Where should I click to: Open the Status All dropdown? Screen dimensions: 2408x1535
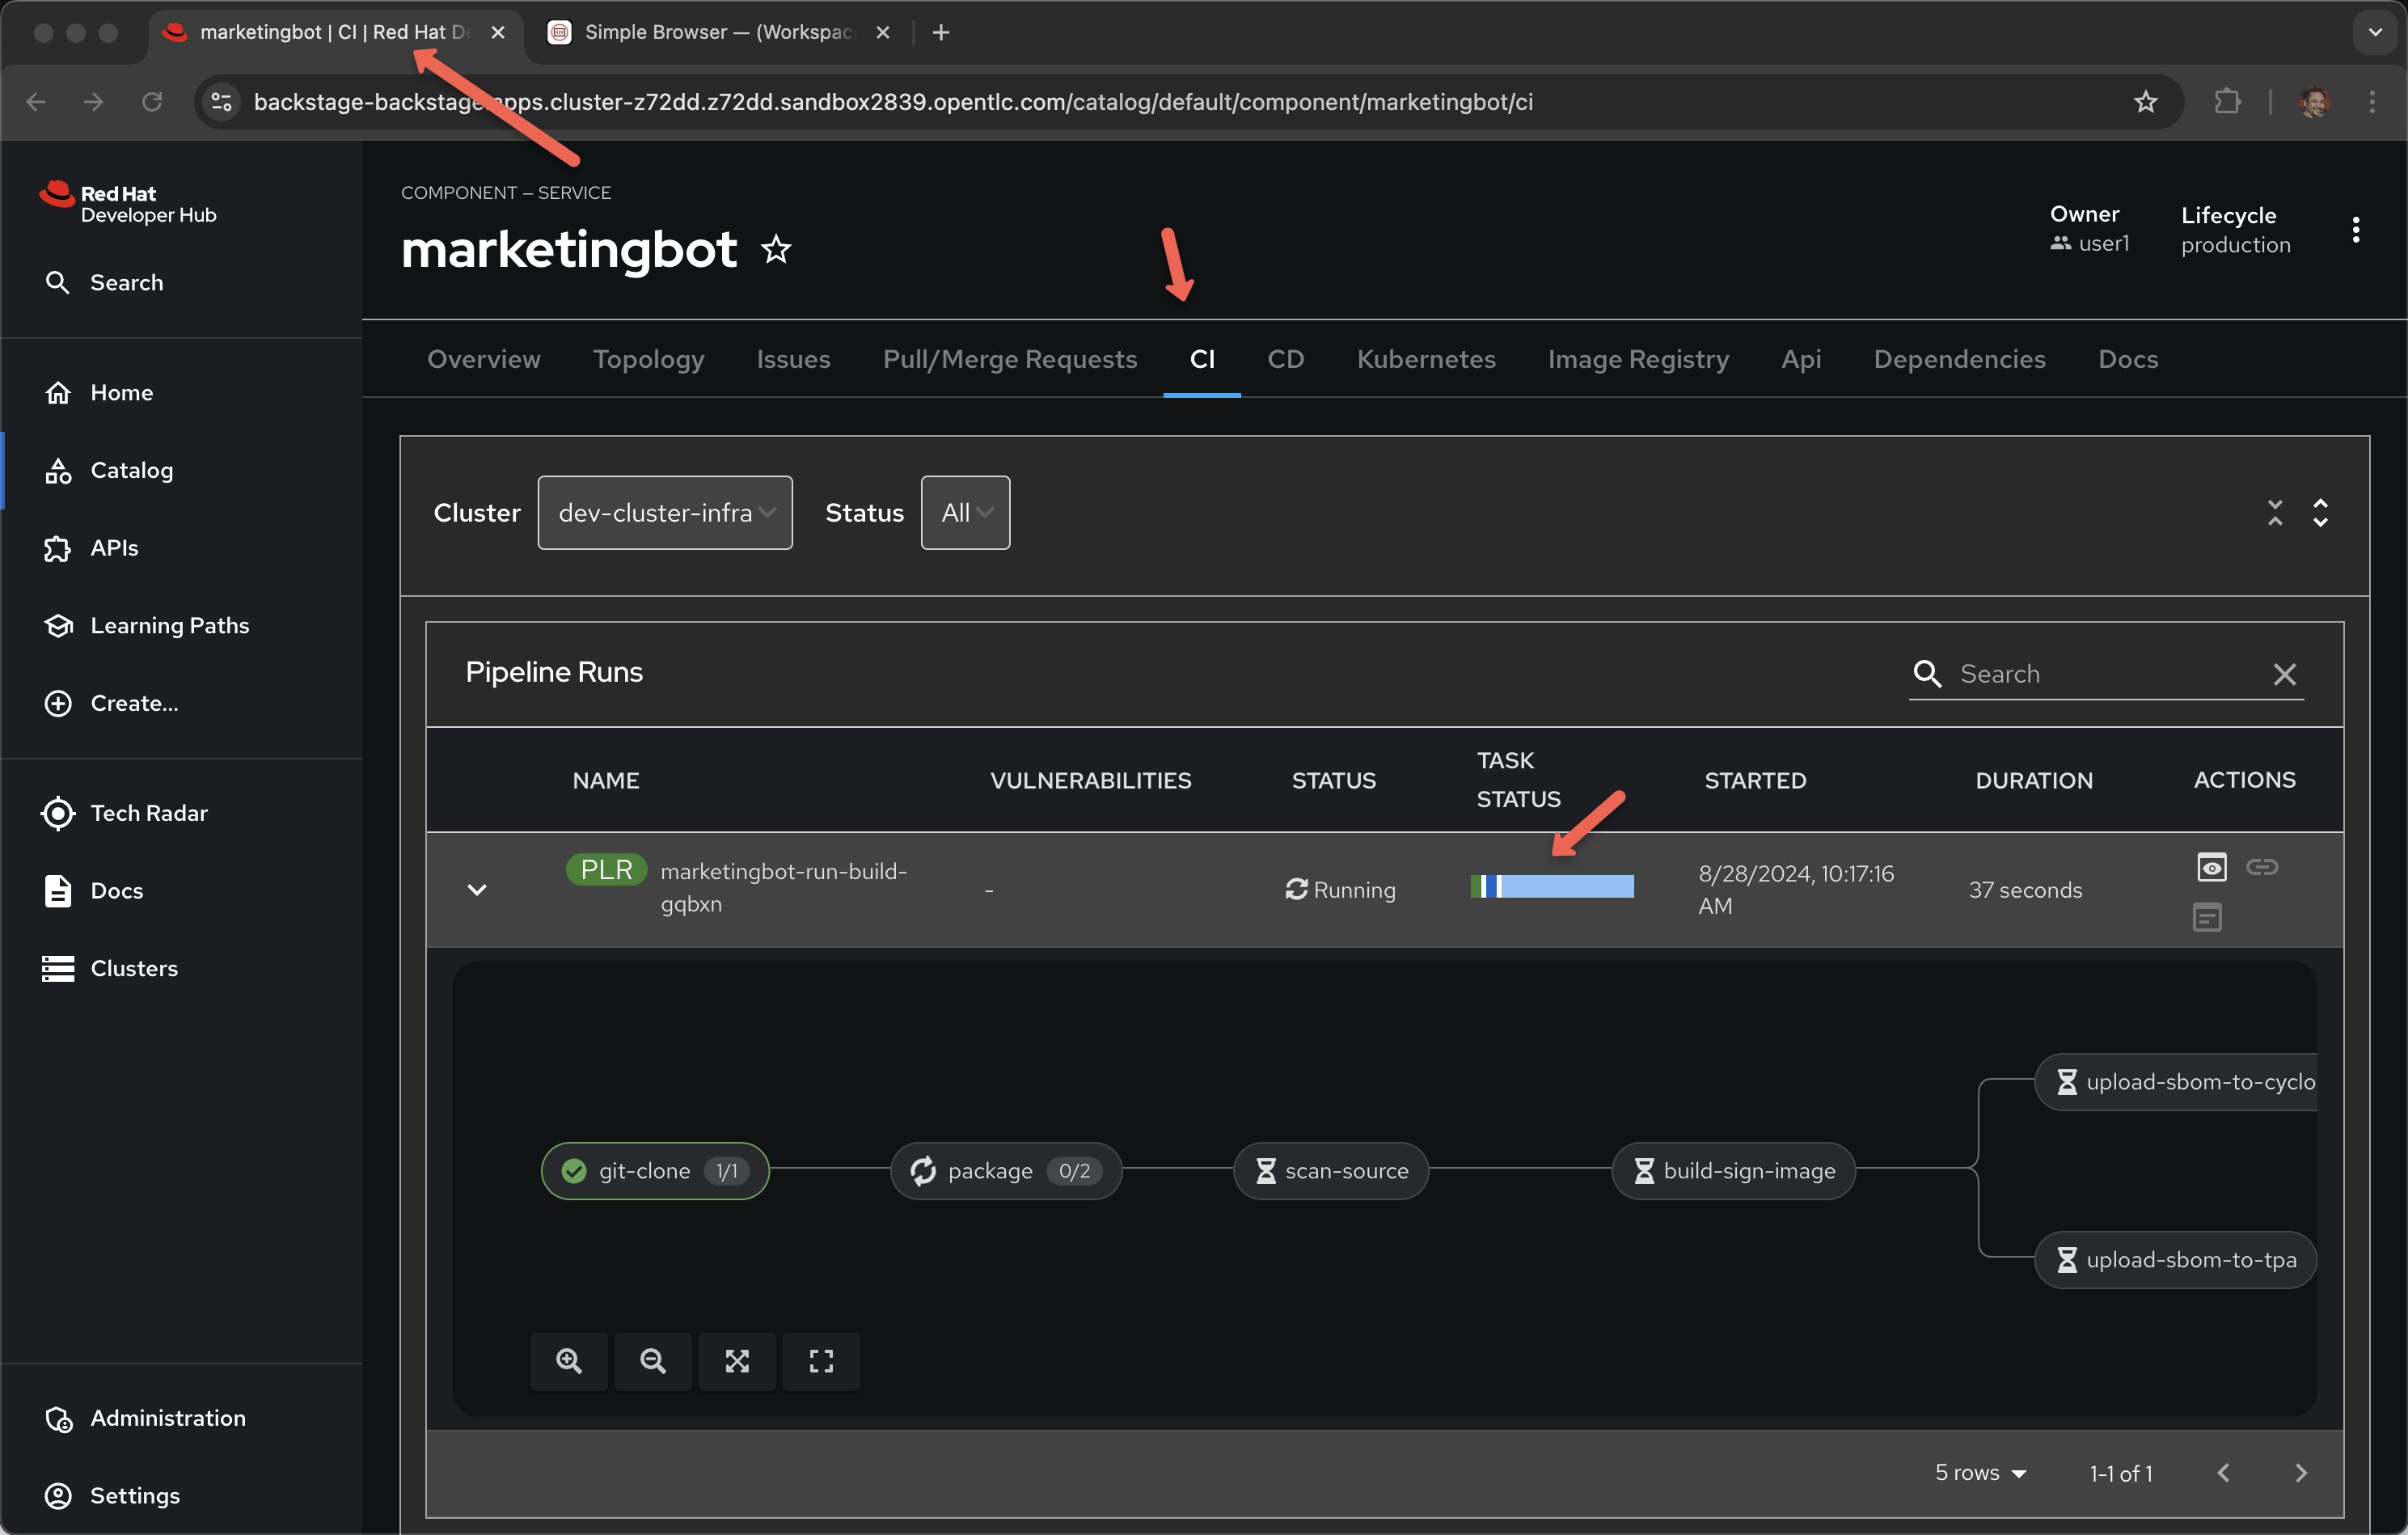(x=965, y=512)
